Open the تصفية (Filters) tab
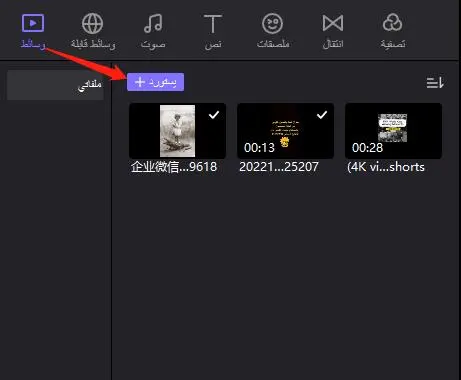The height and width of the screenshot is (380, 461). pyautogui.click(x=393, y=31)
